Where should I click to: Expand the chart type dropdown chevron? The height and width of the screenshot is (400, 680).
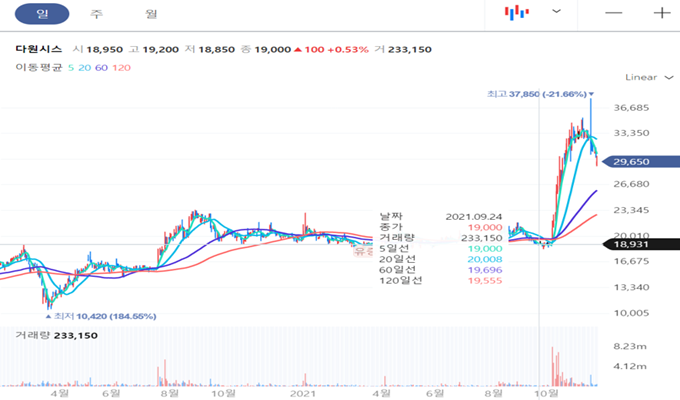point(556,11)
